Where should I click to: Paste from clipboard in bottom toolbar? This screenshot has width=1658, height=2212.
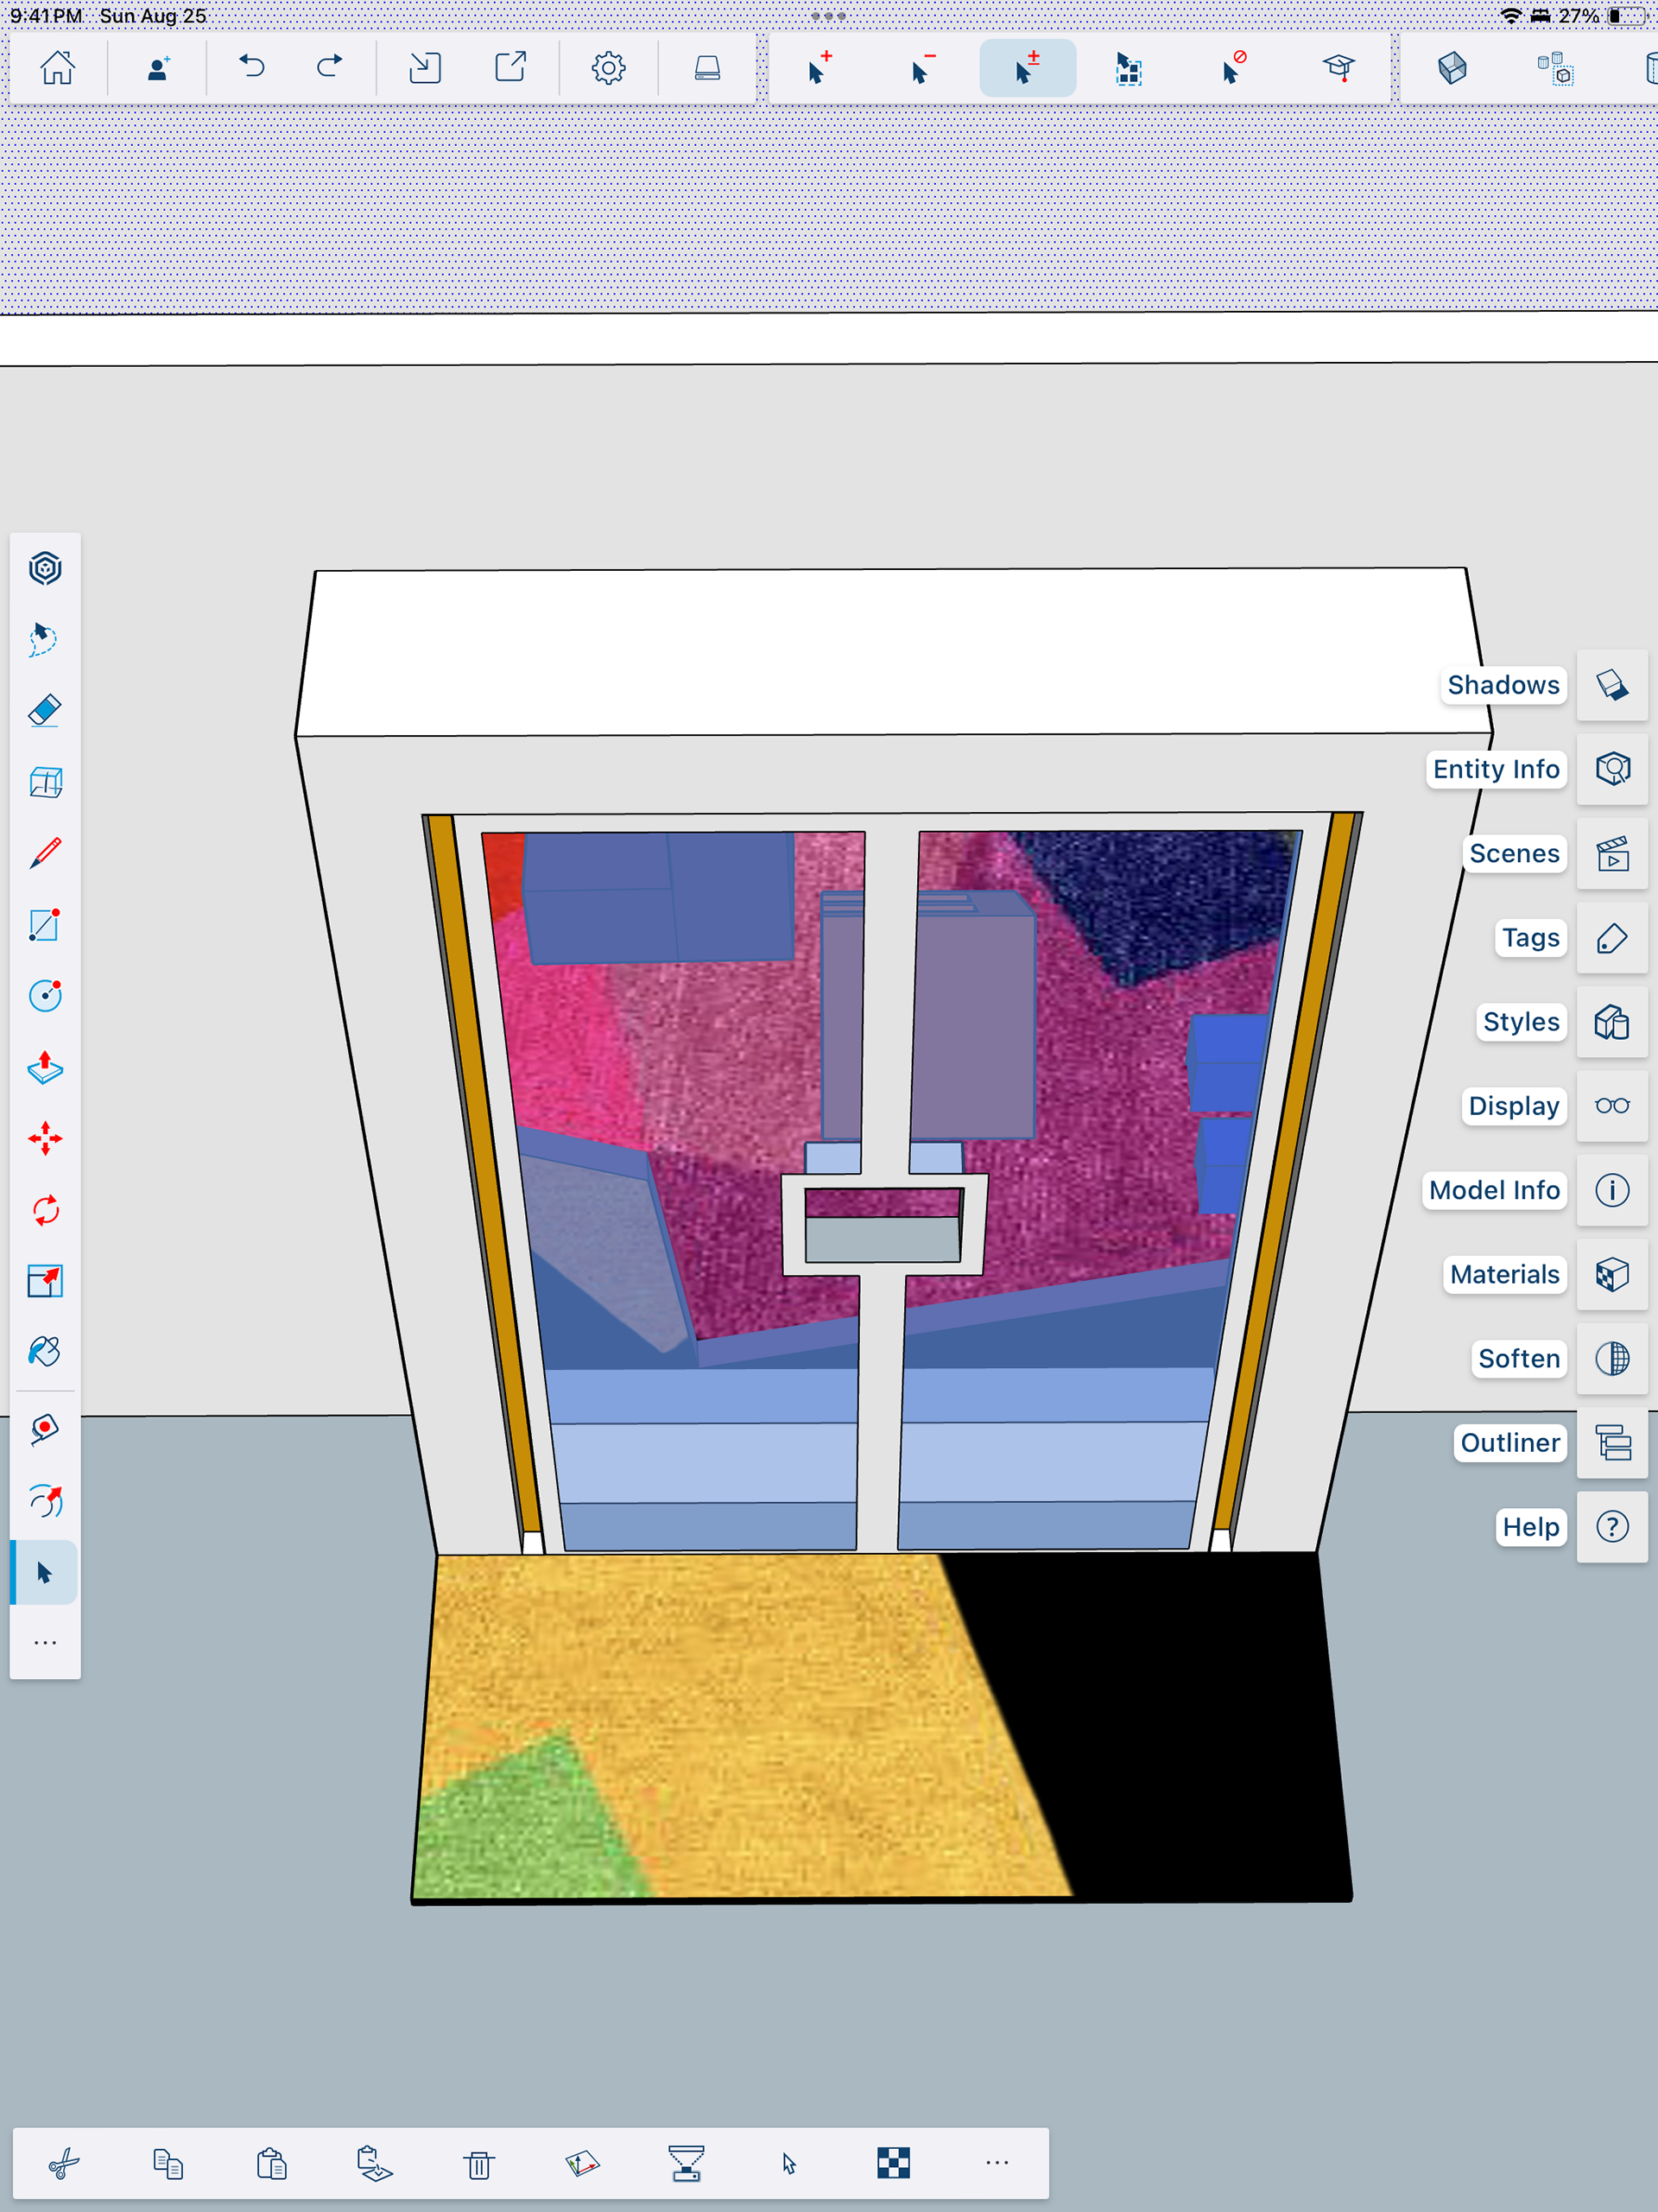271,2163
